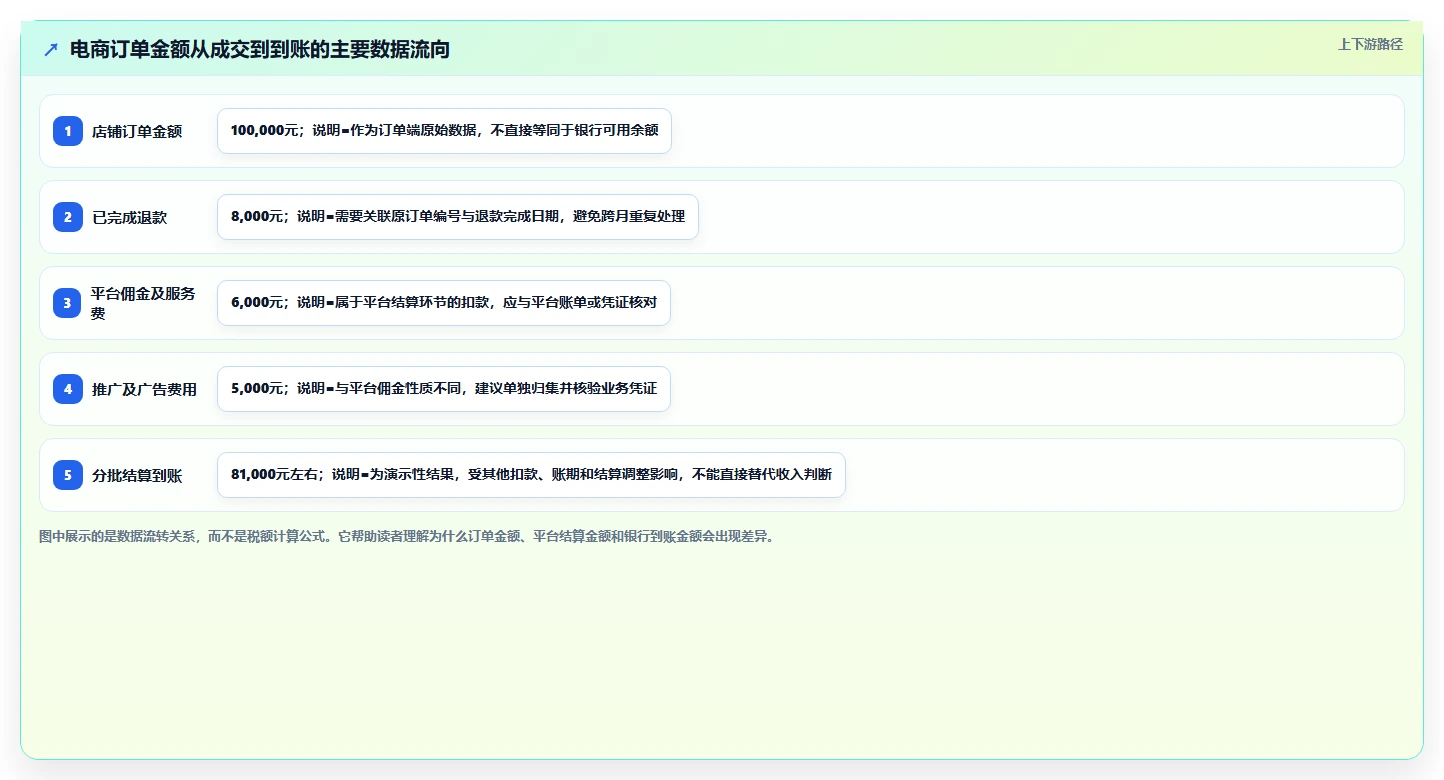Viewport: 1444px width, 780px height.
Task: Open the 100,000元 description box
Action: pos(444,131)
